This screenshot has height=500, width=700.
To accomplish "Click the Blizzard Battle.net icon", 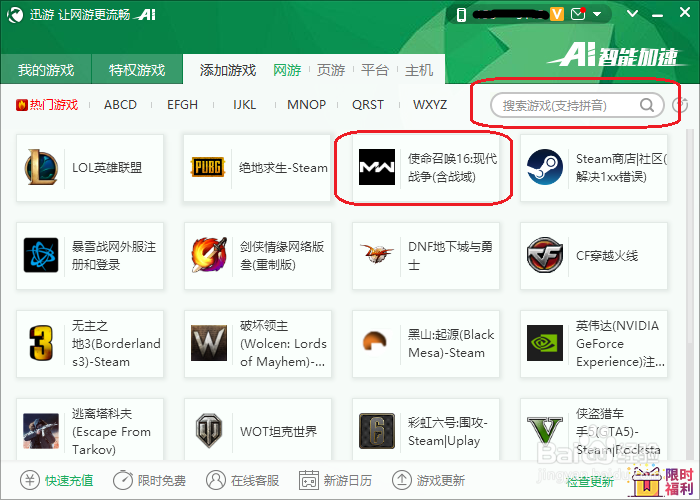I will [x=41, y=255].
